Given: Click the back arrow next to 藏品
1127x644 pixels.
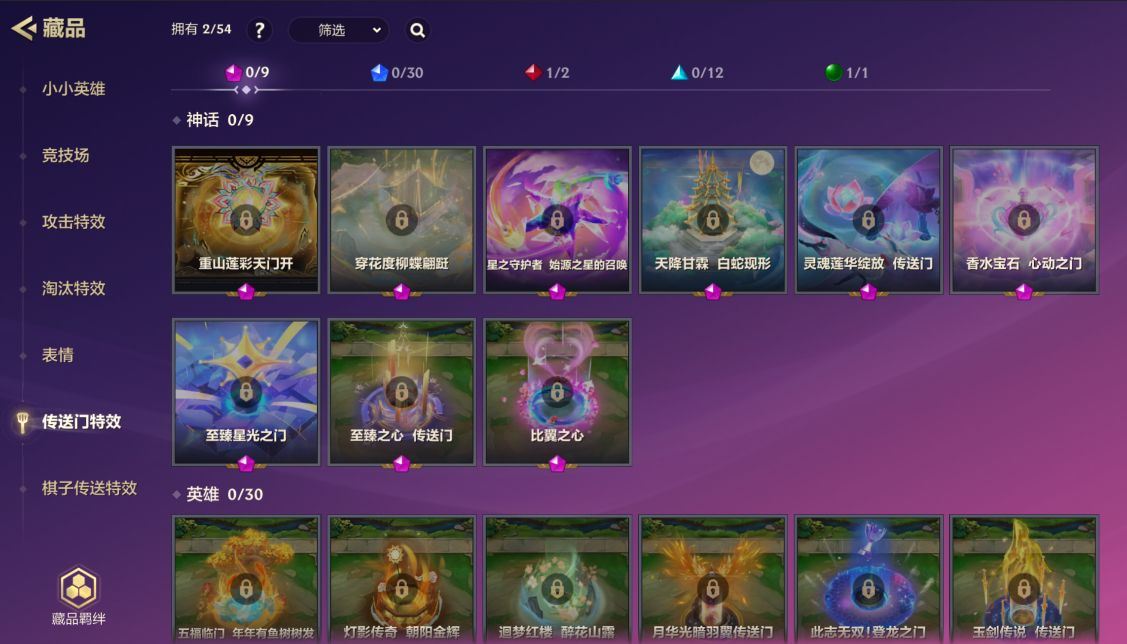Looking at the screenshot, I should [x=24, y=29].
